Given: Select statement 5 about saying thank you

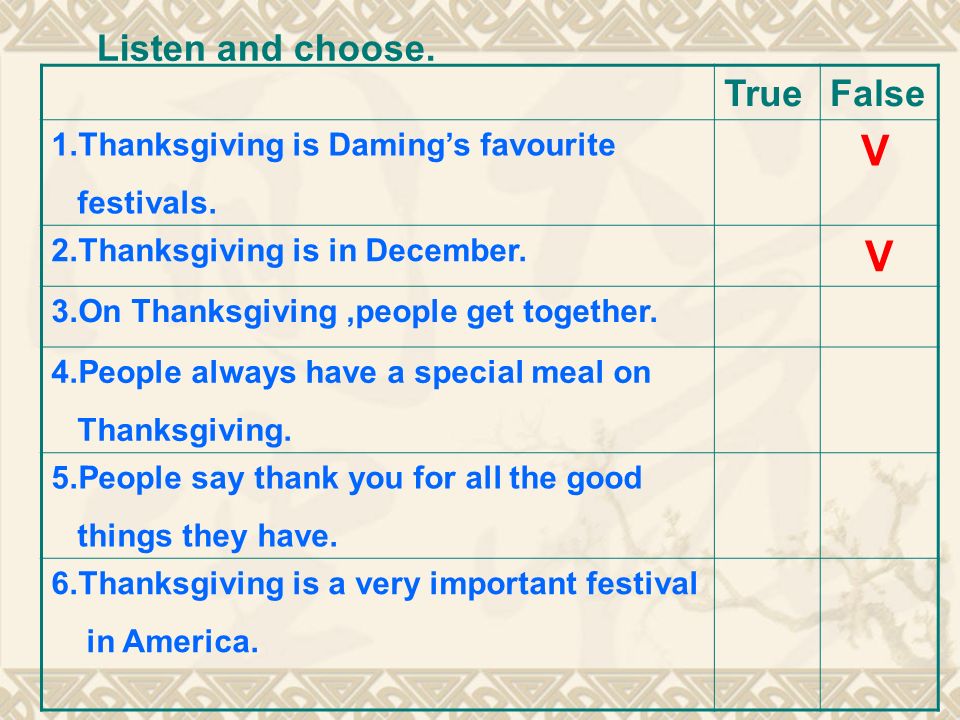Looking at the screenshot, I should pyautogui.click(x=347, y=507).
